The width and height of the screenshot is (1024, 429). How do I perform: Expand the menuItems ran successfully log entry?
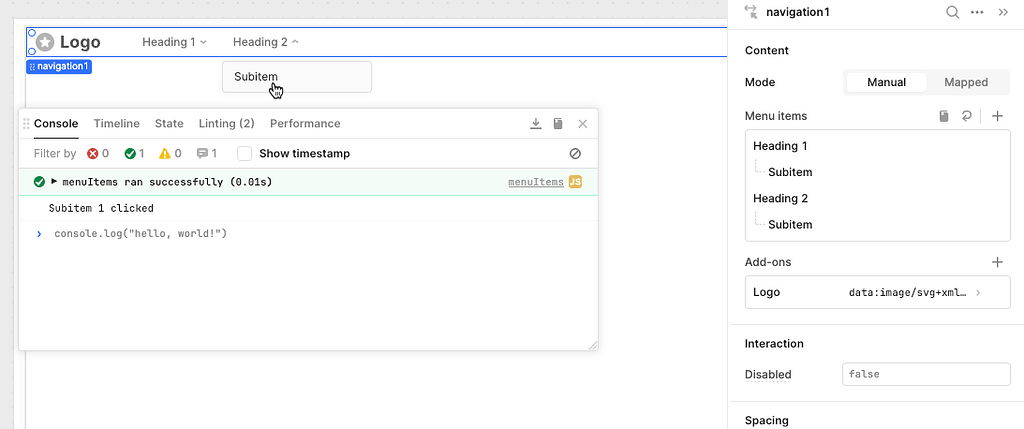[x=54, y=182]
